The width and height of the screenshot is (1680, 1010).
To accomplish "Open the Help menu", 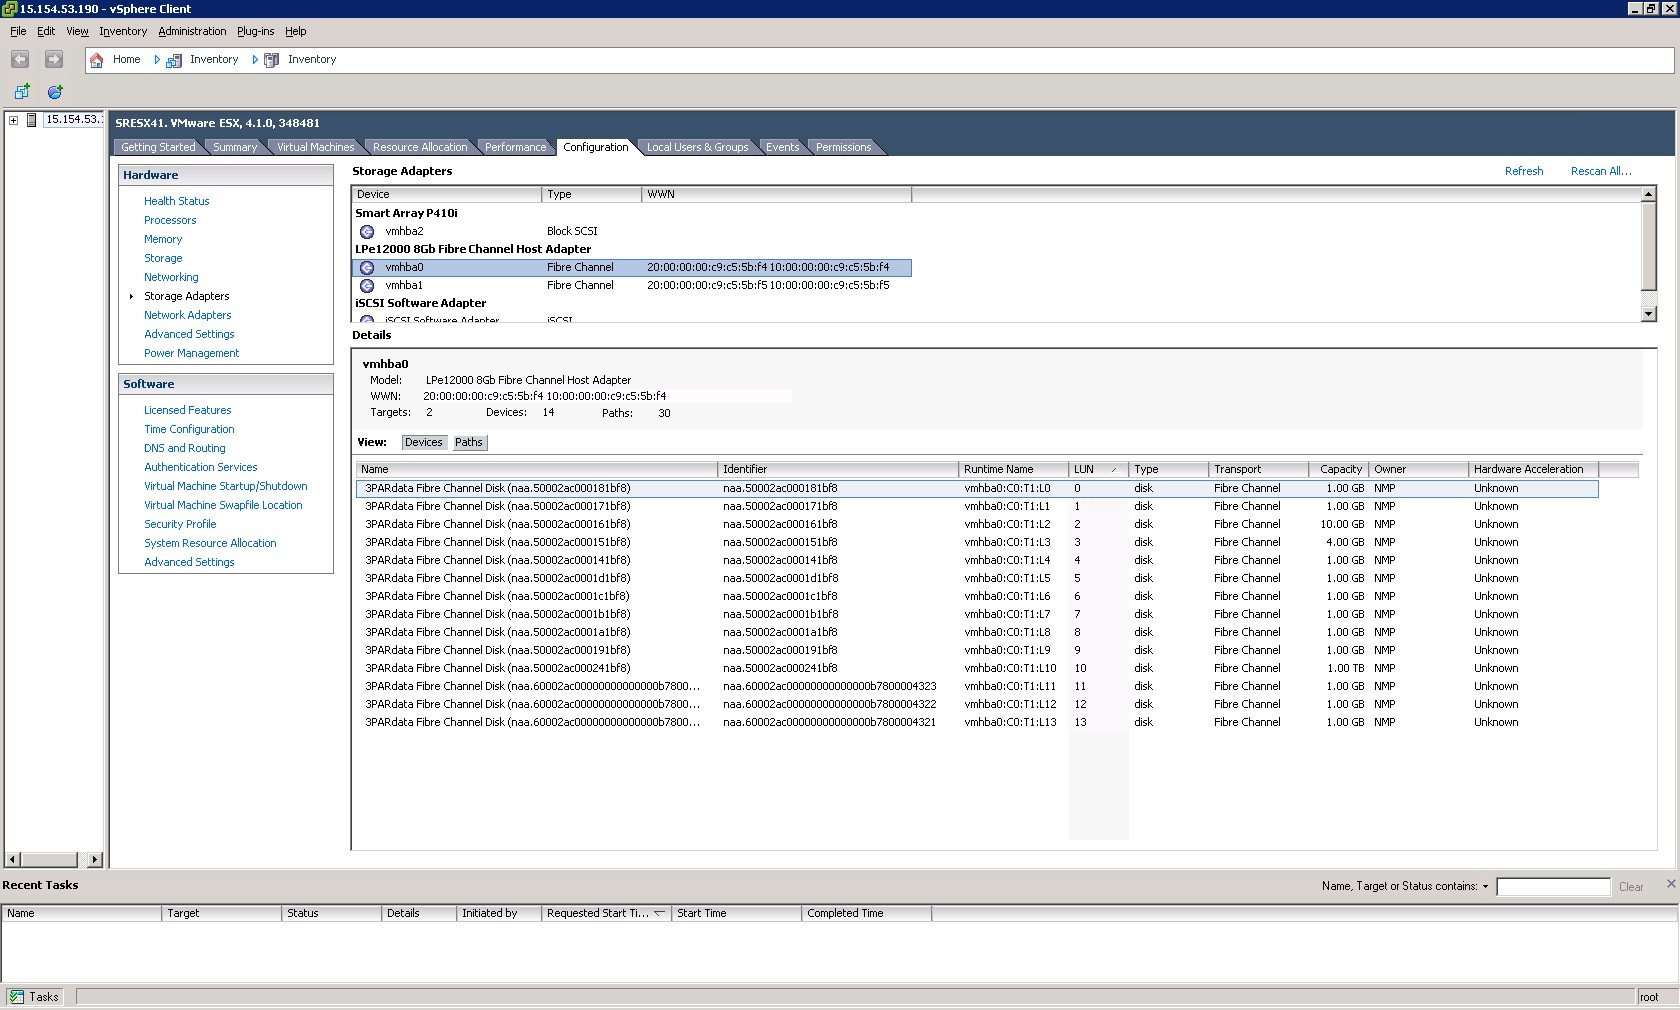I will click(296, 31).
